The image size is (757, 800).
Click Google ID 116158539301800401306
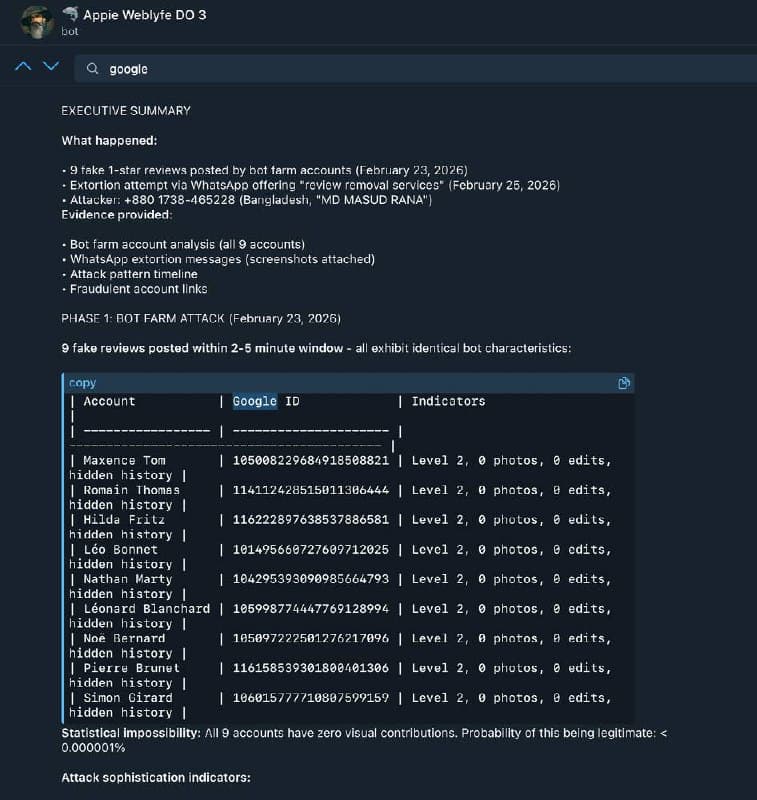click(x=311, y=668)
